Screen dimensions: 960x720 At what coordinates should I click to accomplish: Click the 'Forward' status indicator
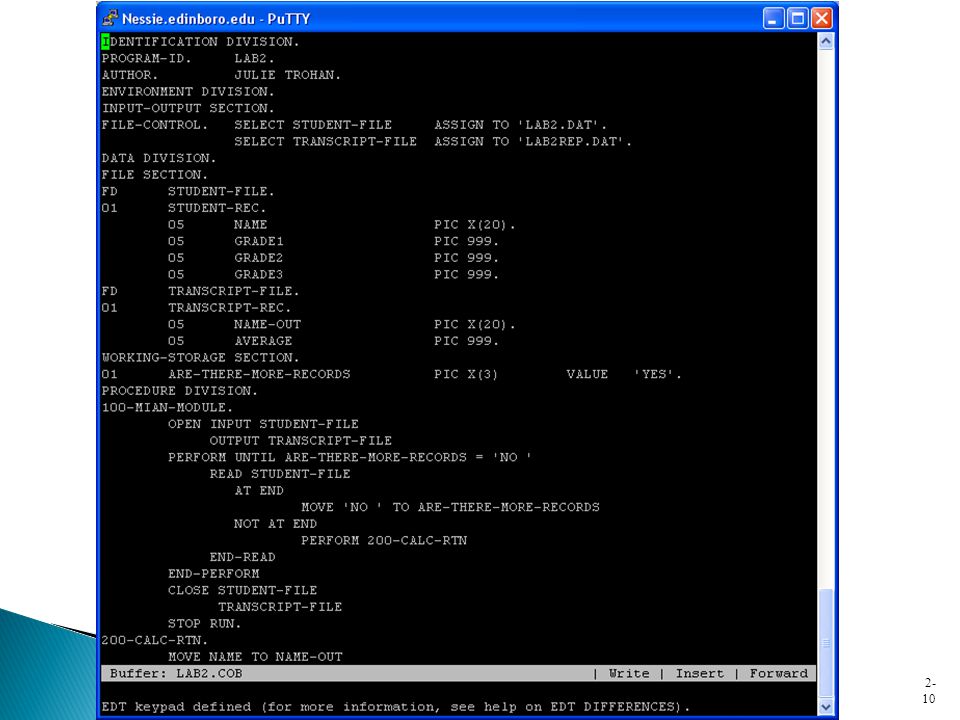[779, 673]
